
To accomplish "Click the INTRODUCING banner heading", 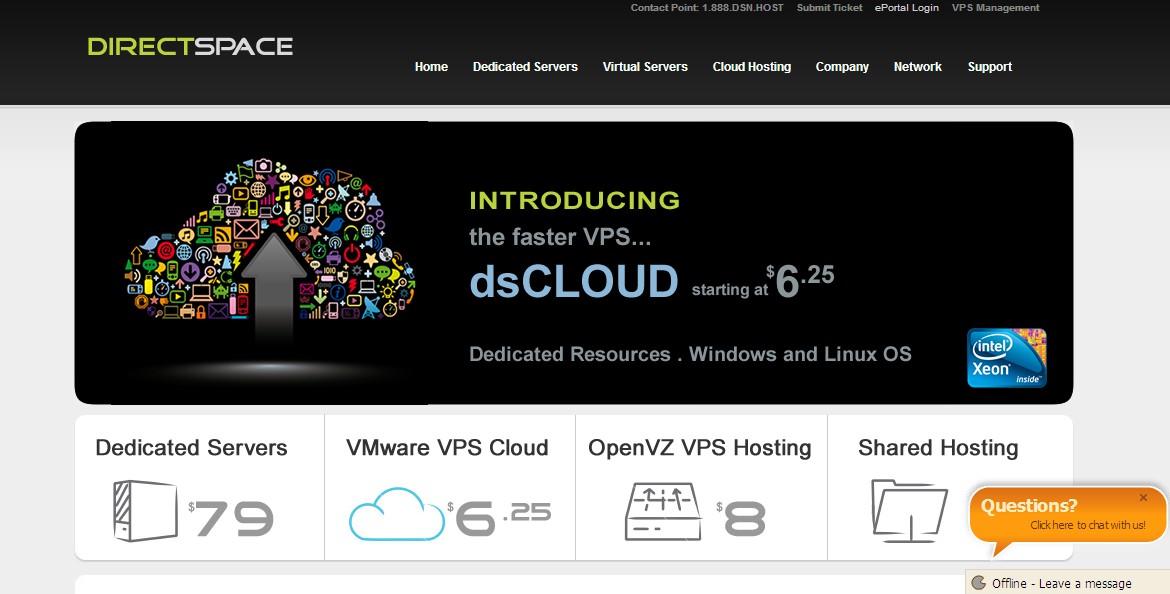I will point(575,200).
